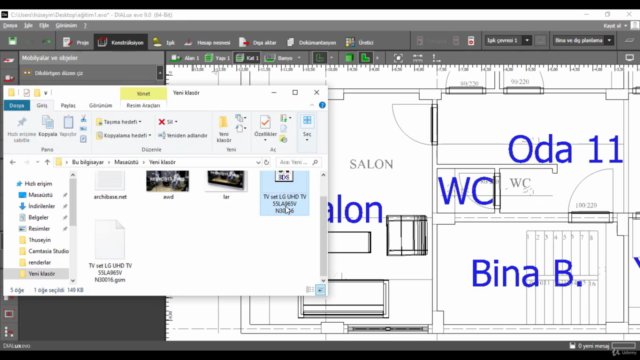Click Bu bilgisayar in the address path
640x360 pixels.
coord(88,162)
